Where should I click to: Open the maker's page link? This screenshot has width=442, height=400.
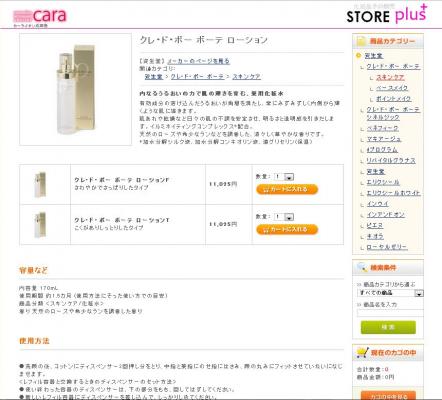click(198, 61)
